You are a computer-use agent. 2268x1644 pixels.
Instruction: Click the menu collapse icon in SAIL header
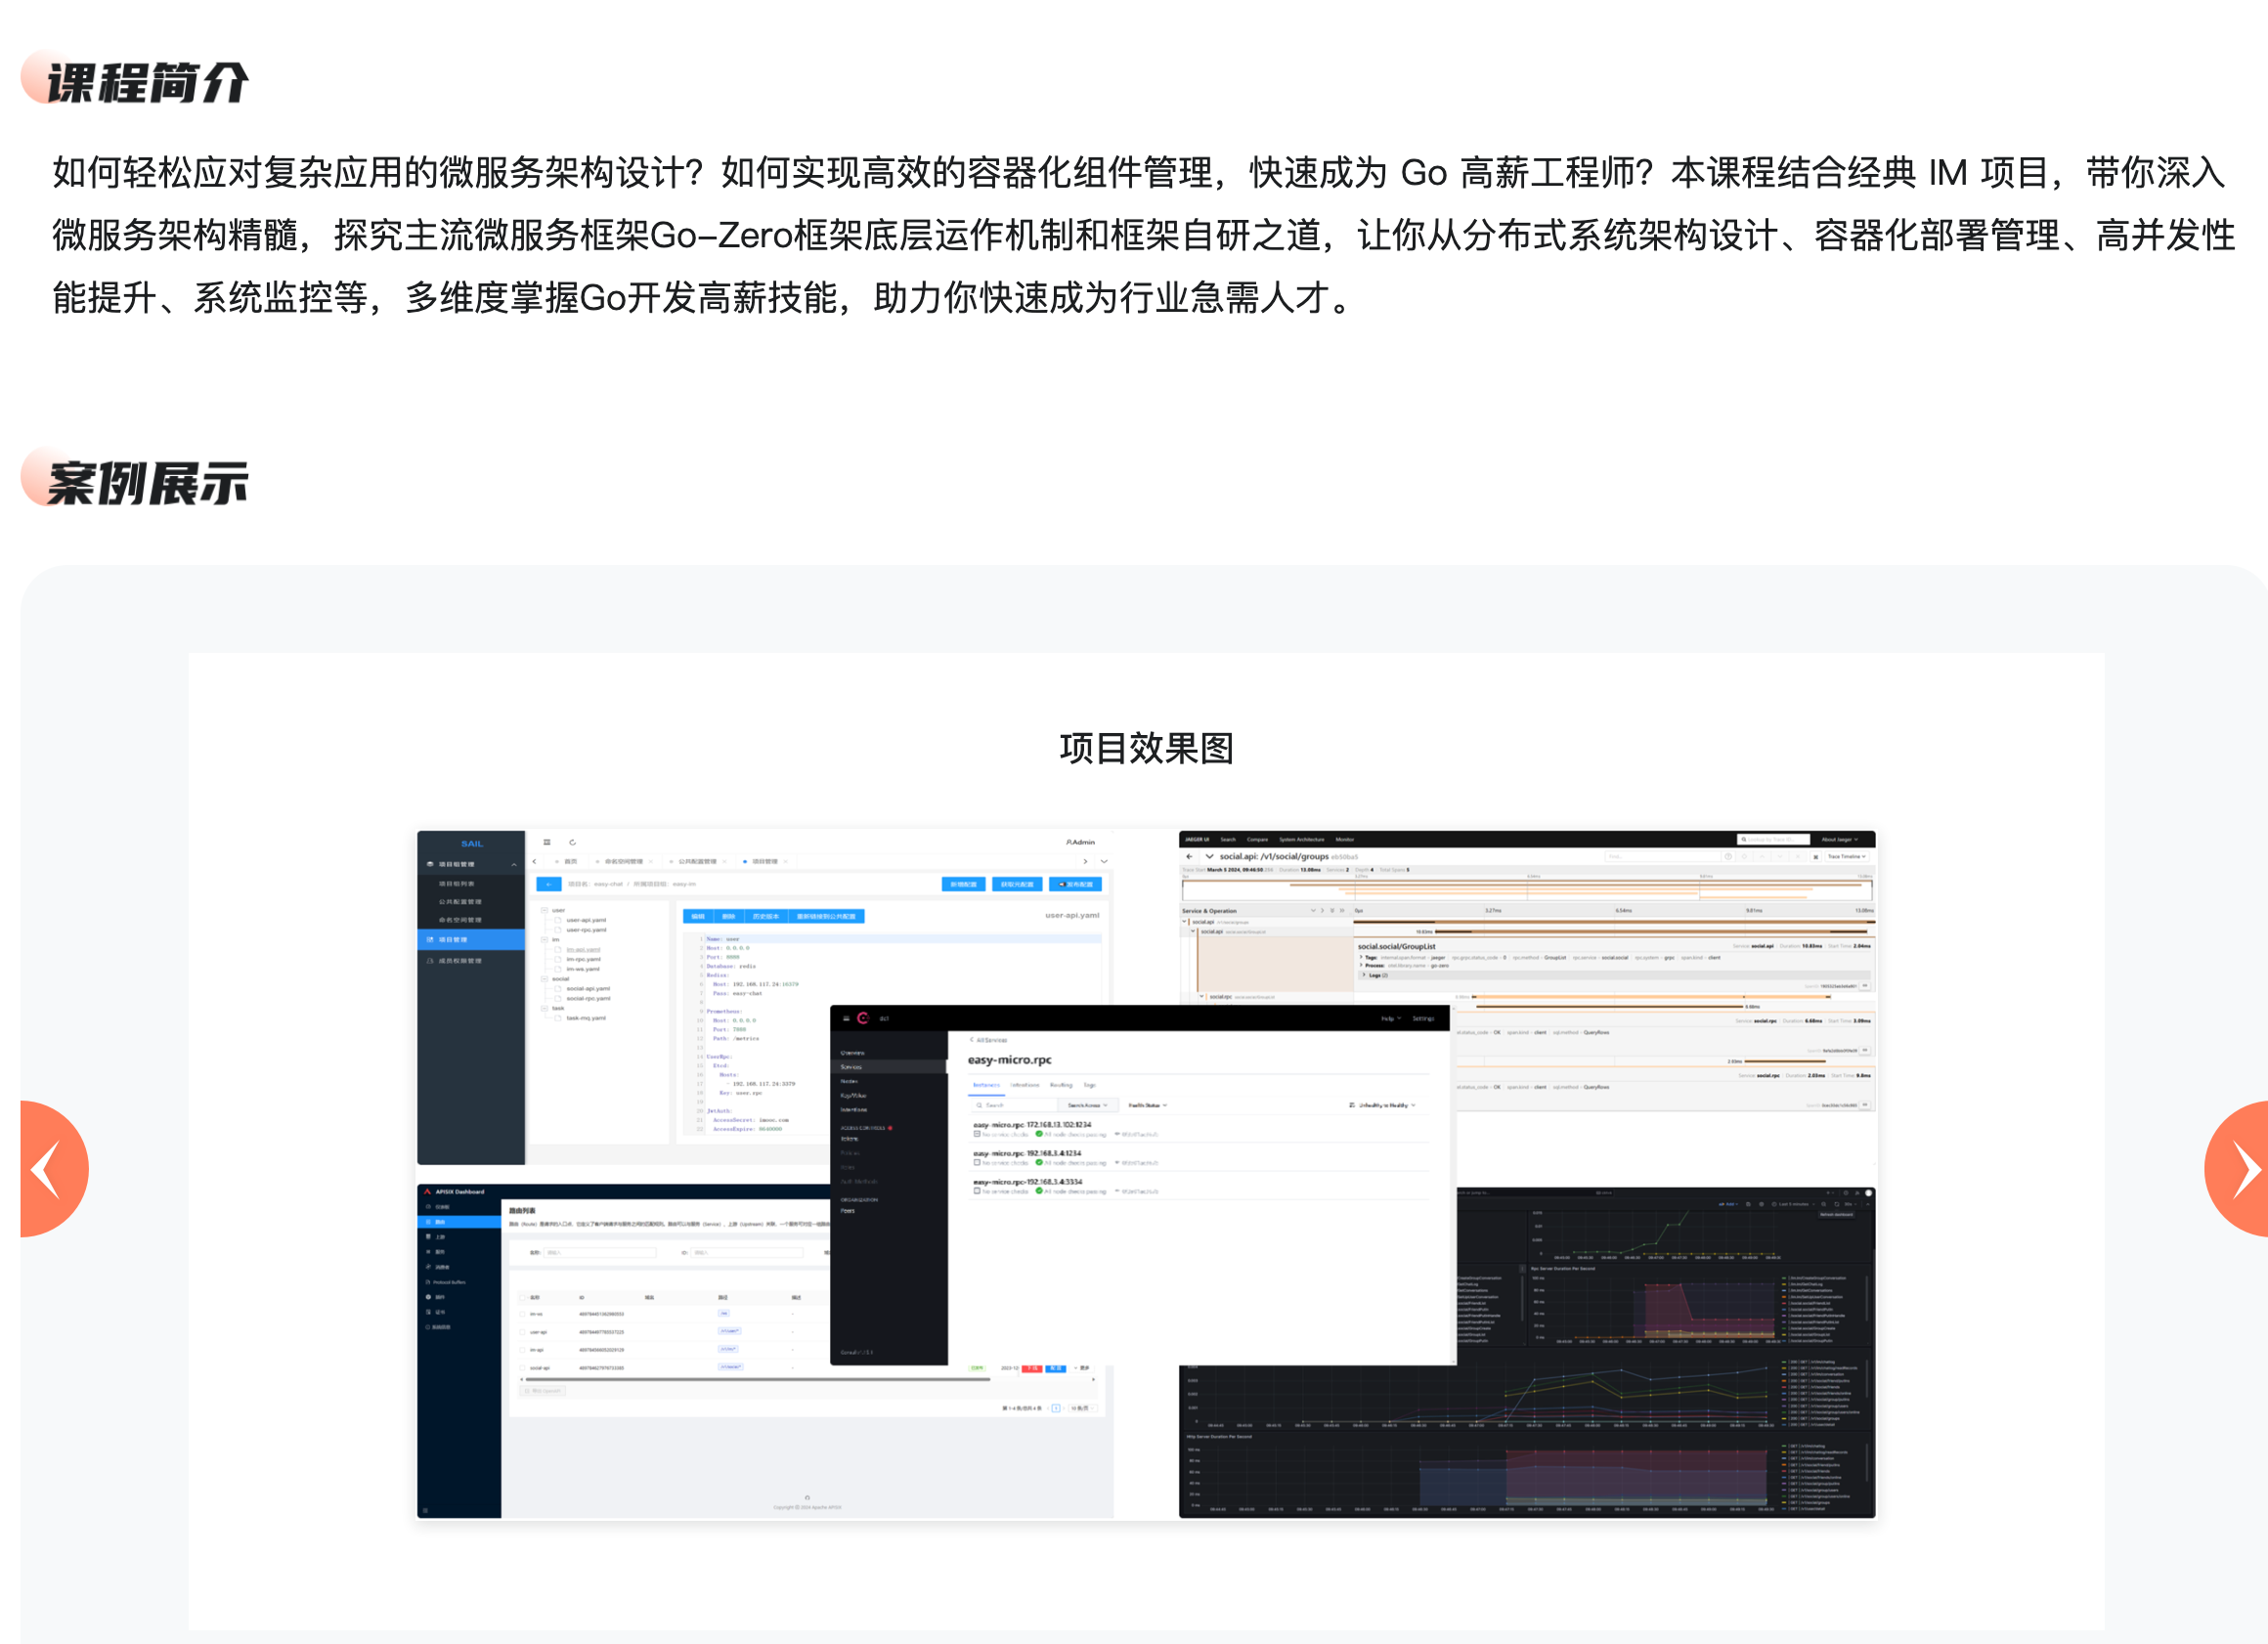(547, 842)
